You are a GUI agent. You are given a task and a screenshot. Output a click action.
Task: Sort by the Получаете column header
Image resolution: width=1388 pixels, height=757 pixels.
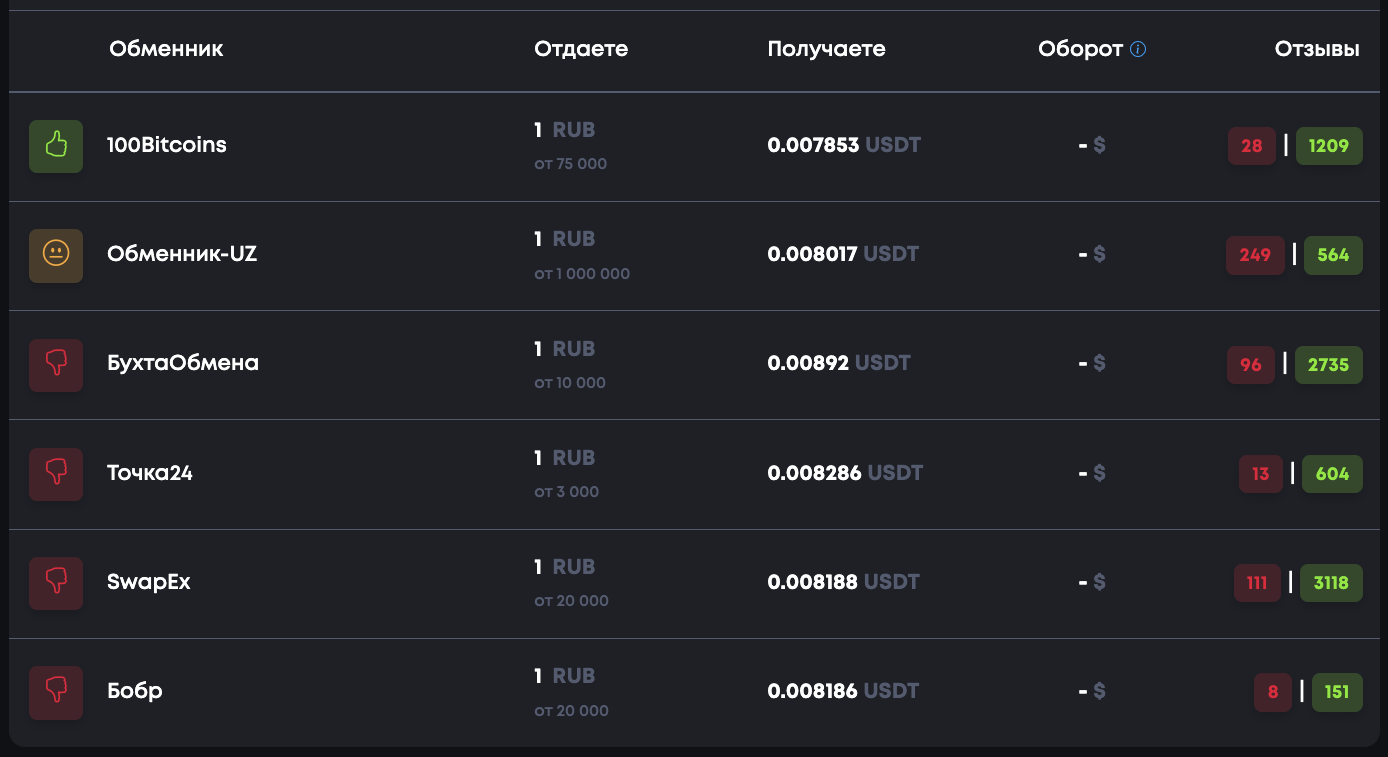pos(826,50)
